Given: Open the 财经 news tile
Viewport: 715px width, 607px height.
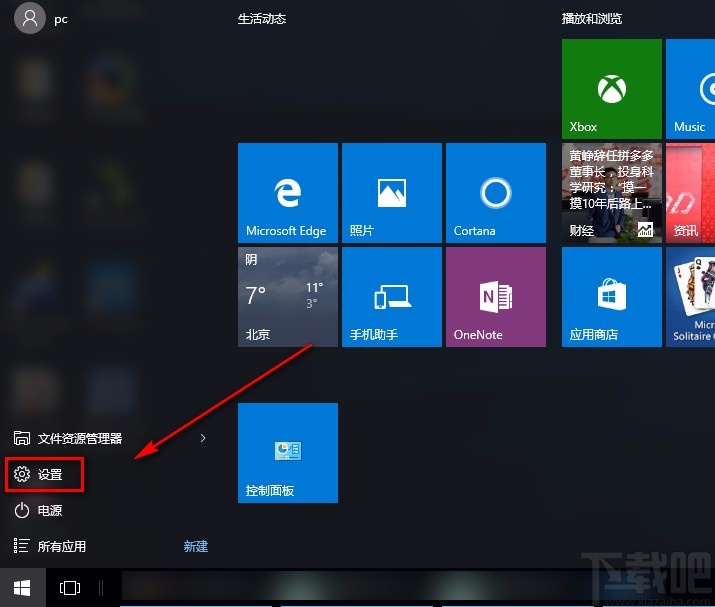Looking at the screenshot, I should click(611, 193).
